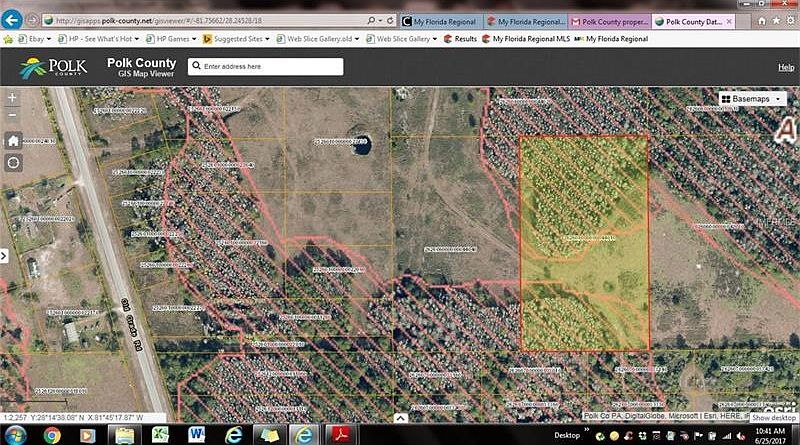Open the browser Tools gear icon
The width and height of the screenshot is (800, 445).
791,21
